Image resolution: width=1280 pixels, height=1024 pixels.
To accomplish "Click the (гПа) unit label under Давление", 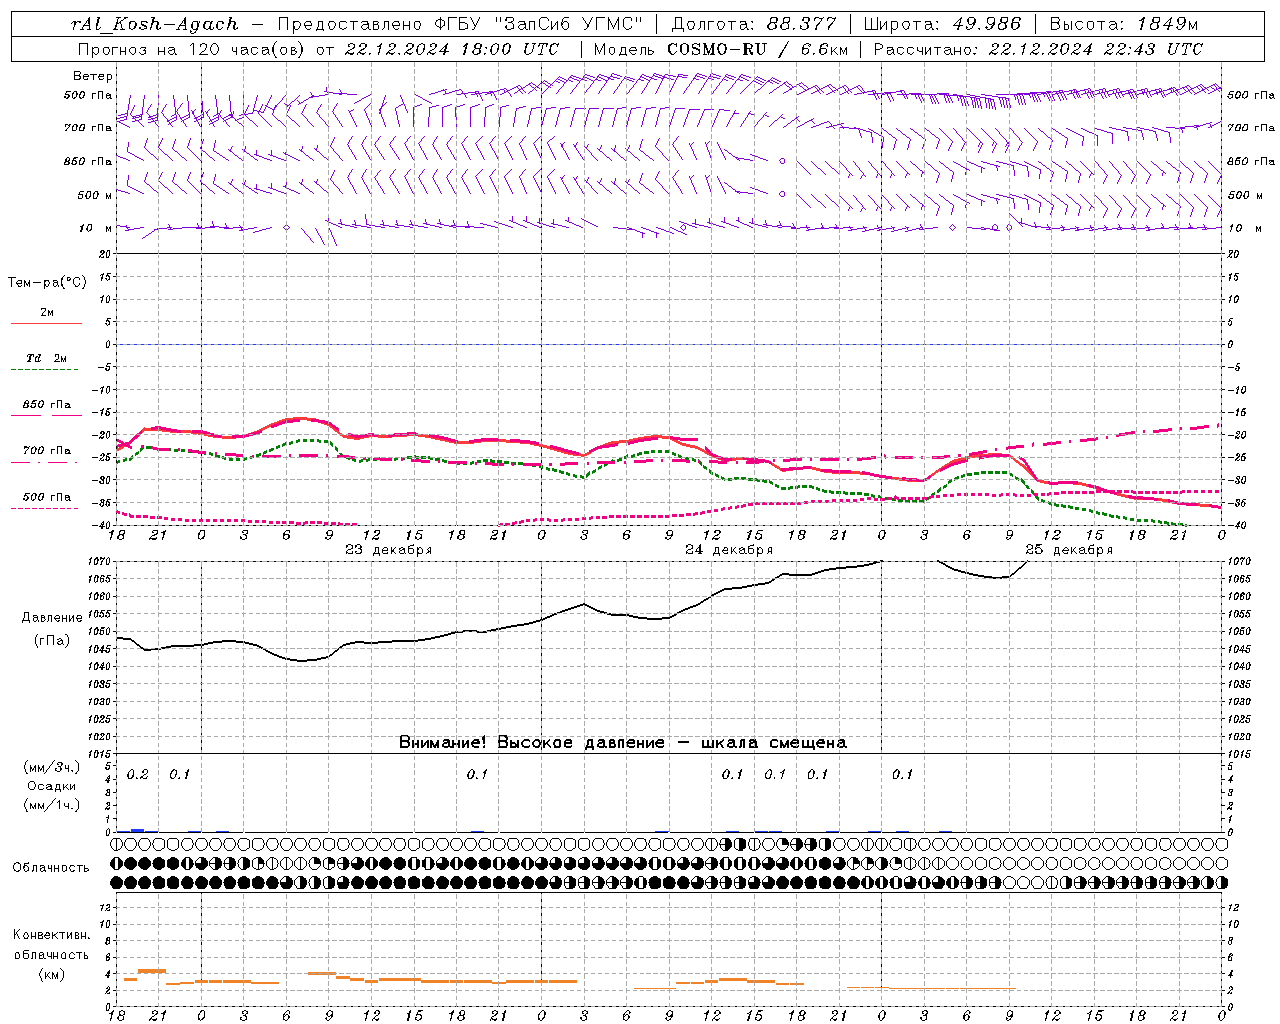I will point(52,641).
